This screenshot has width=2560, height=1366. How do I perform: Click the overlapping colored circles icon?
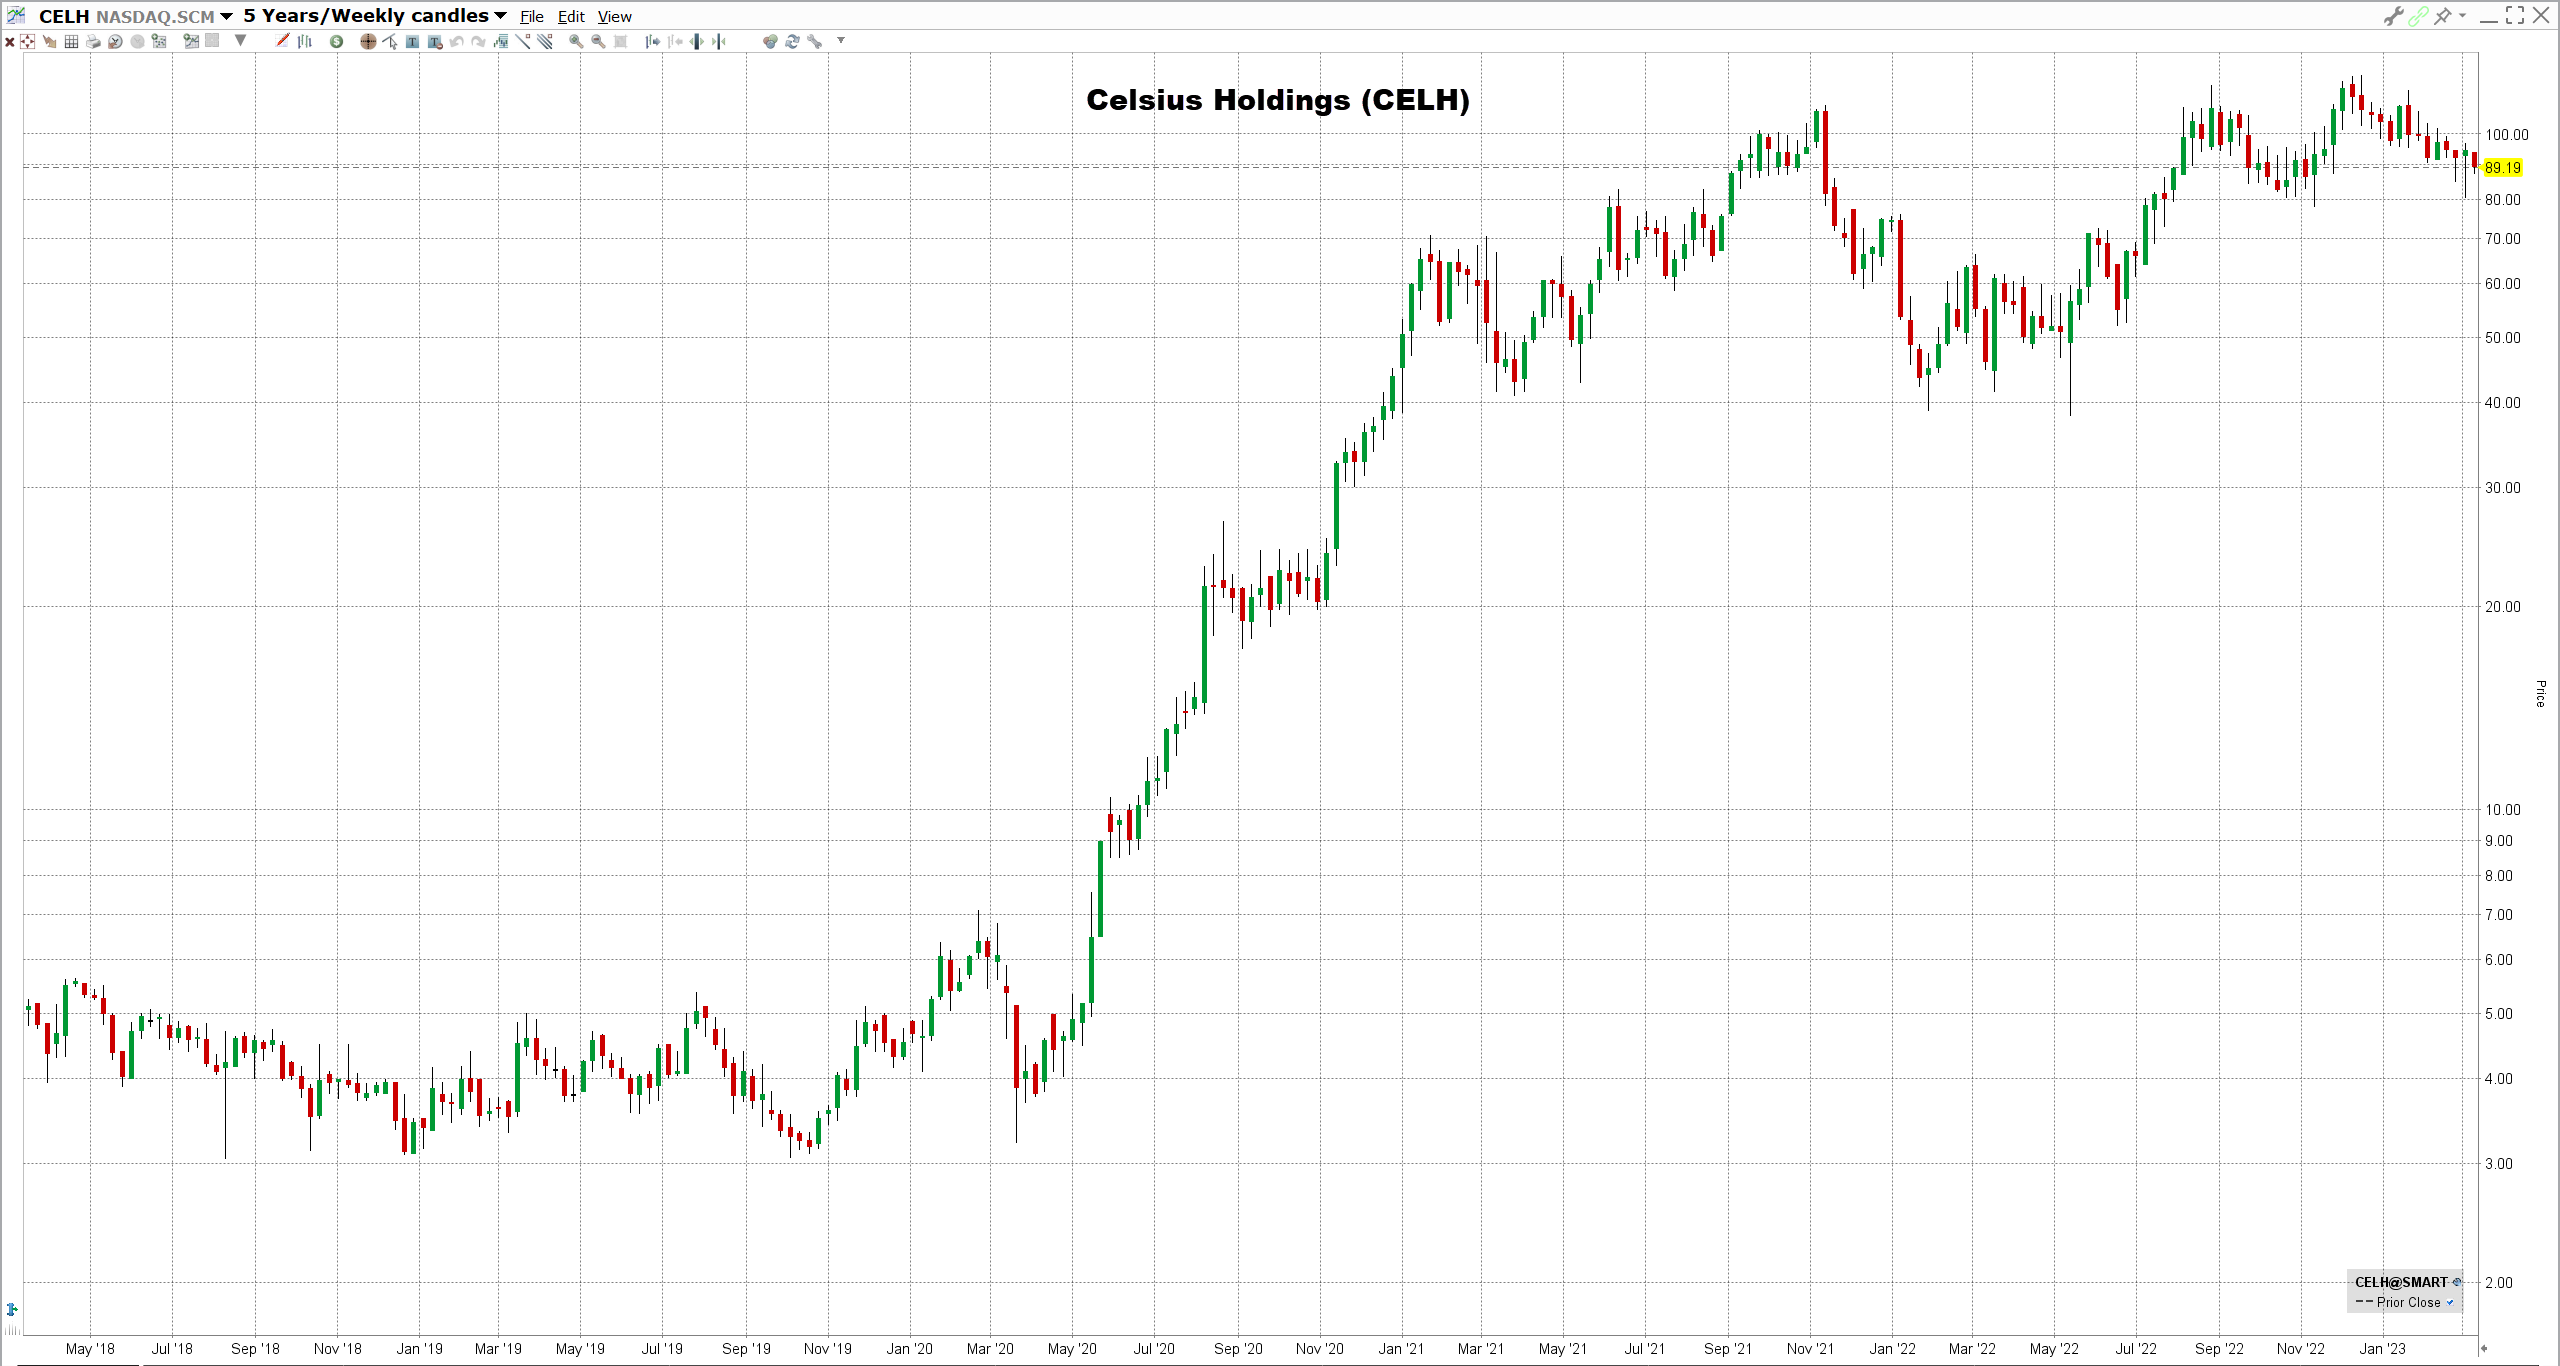770,42
